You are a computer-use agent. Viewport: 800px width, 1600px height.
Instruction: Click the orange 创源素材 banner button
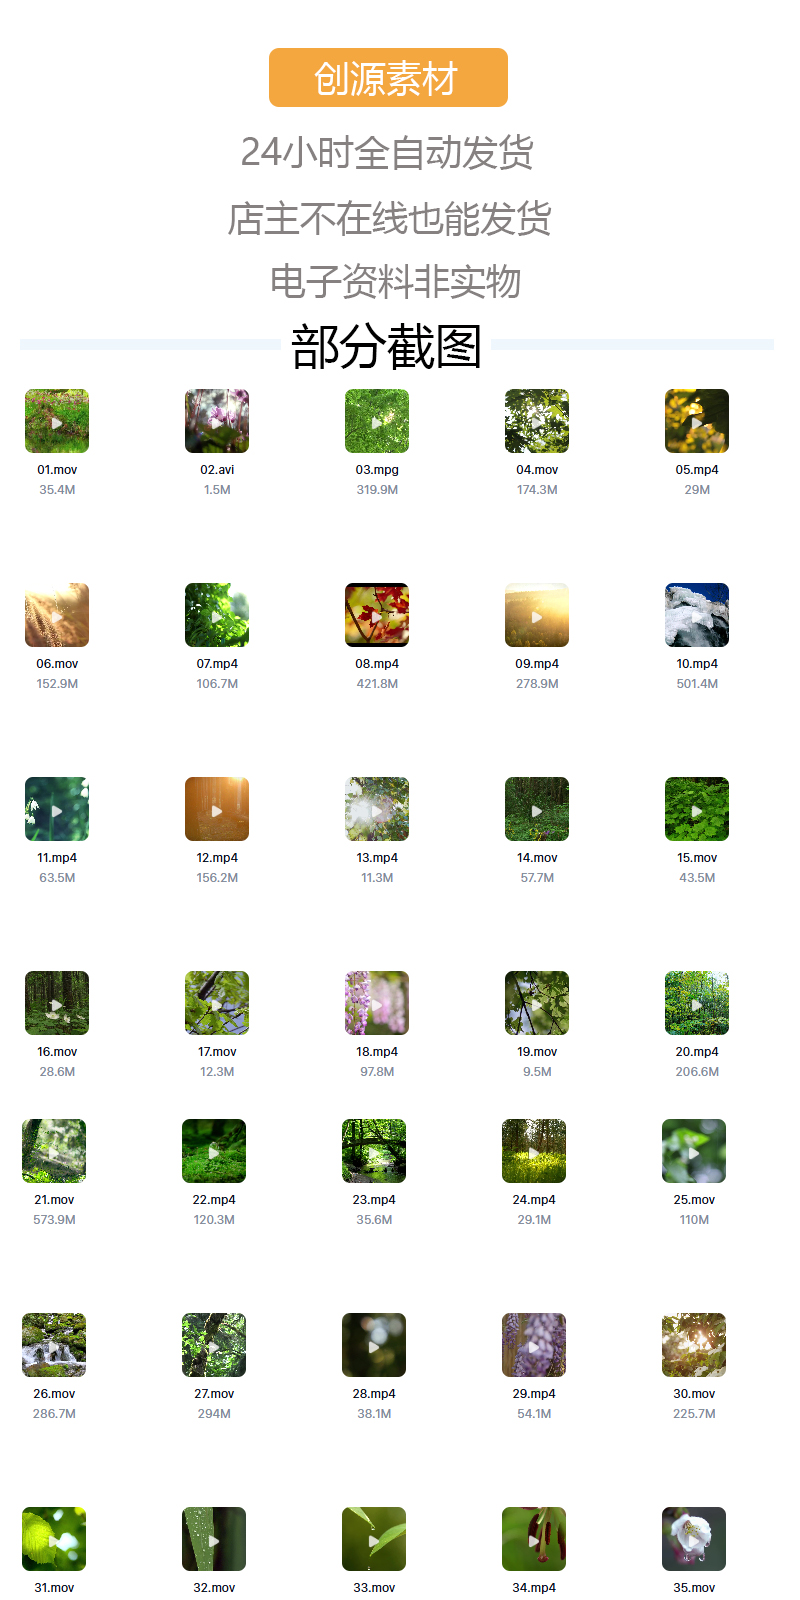388,77
